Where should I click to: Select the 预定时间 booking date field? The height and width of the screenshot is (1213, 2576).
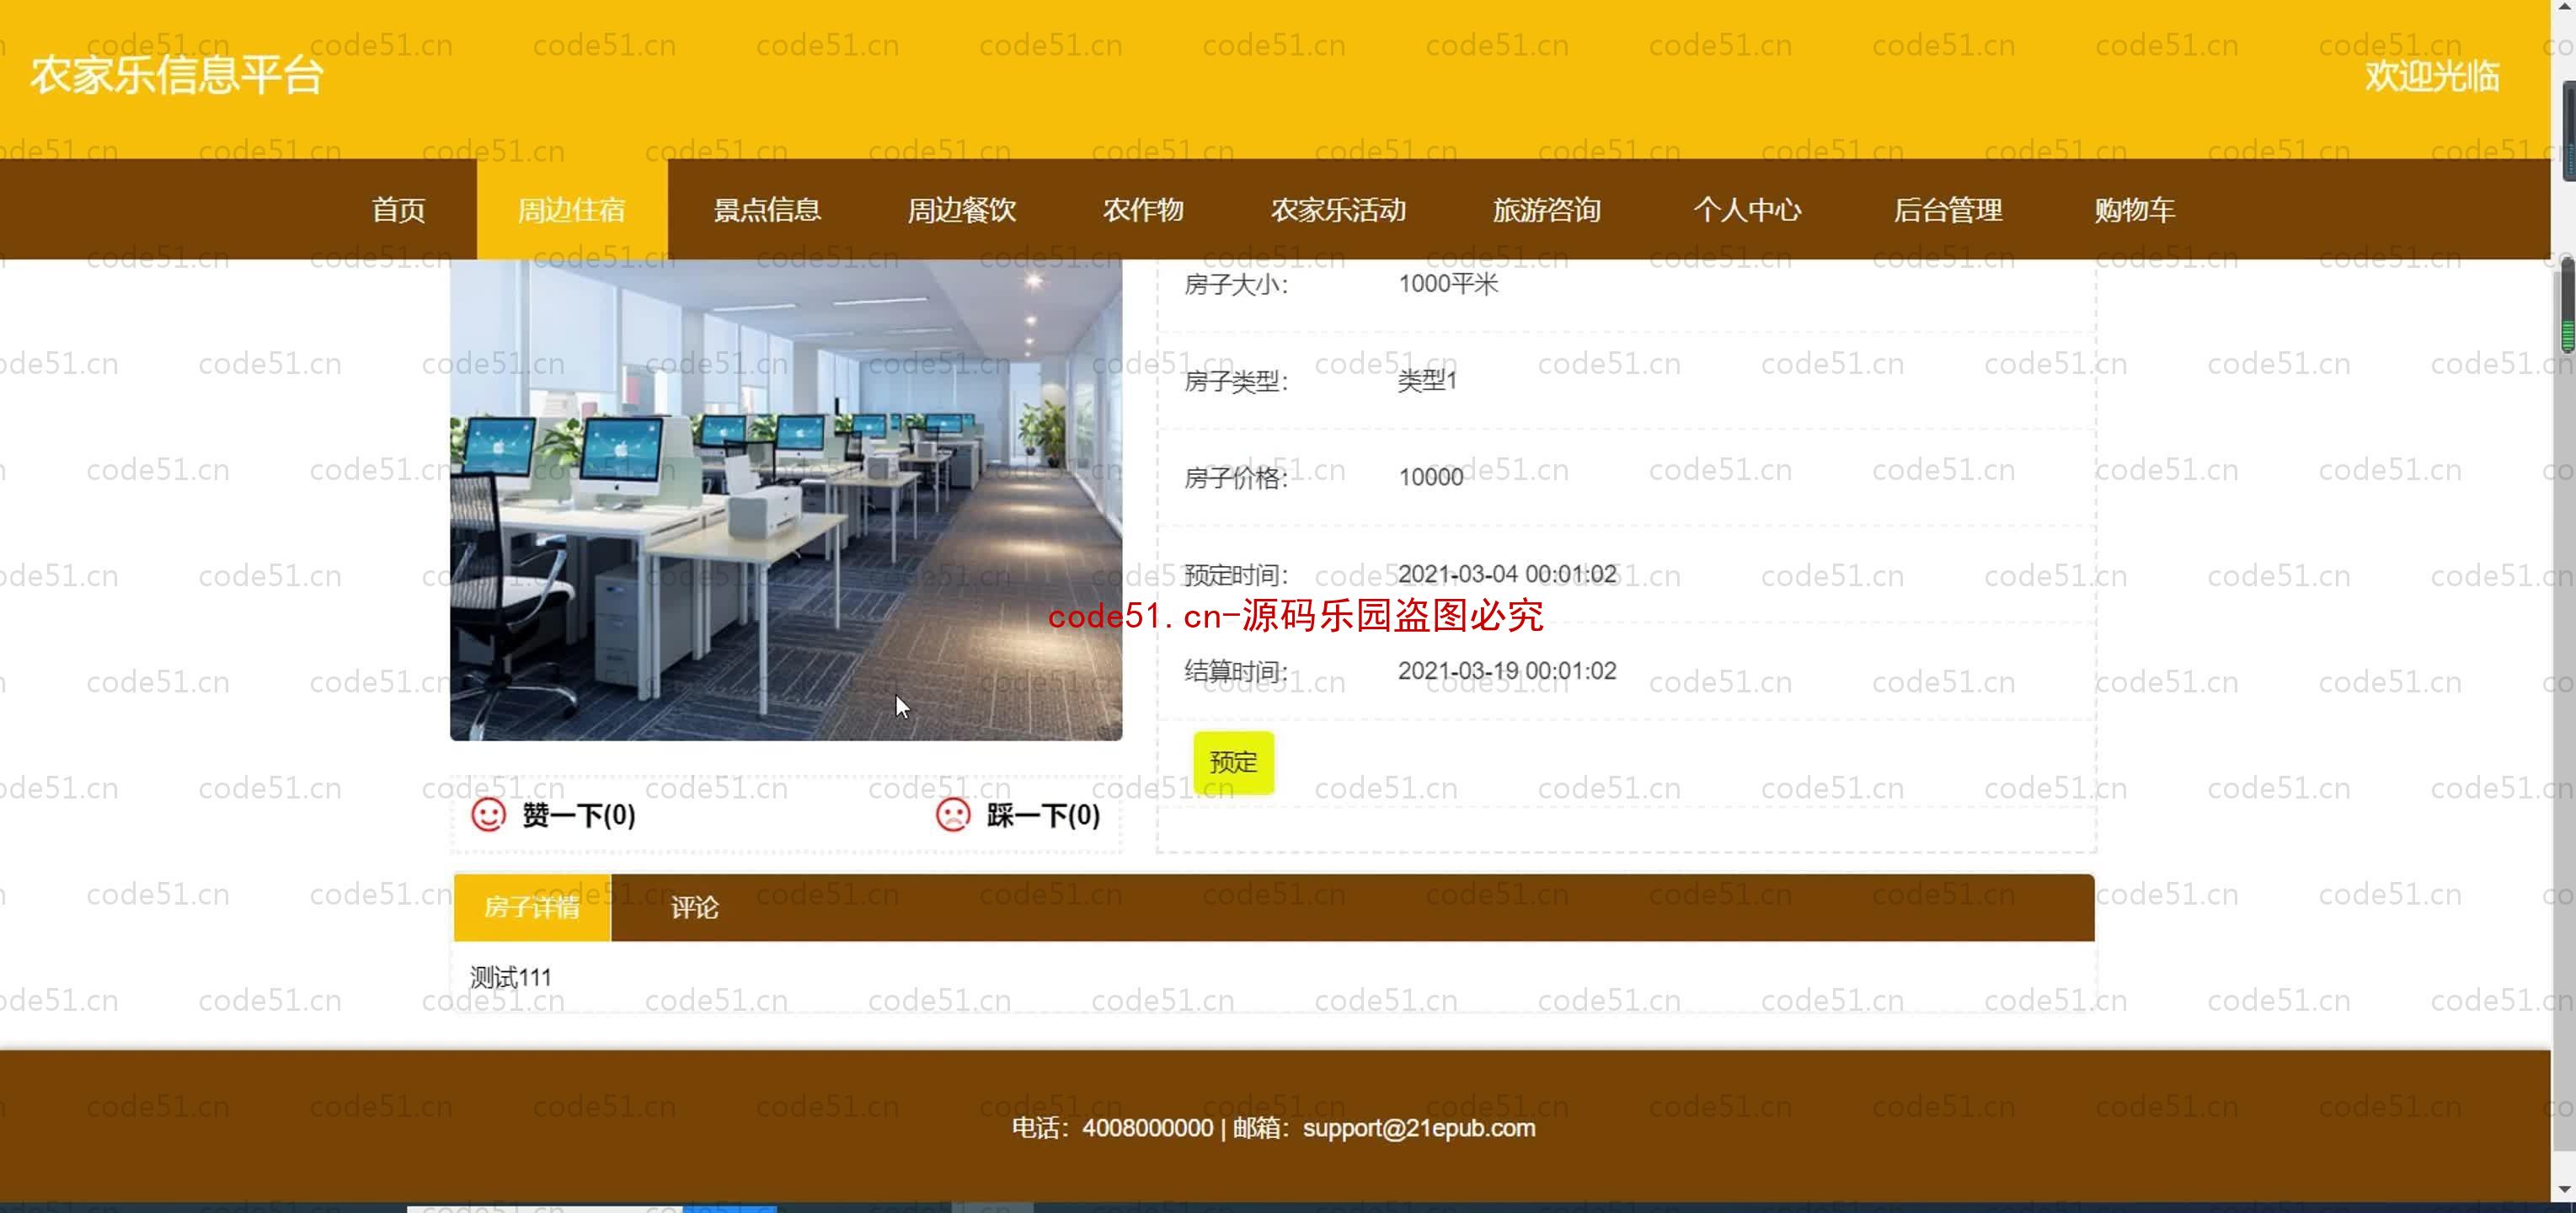pos(1504,574)
